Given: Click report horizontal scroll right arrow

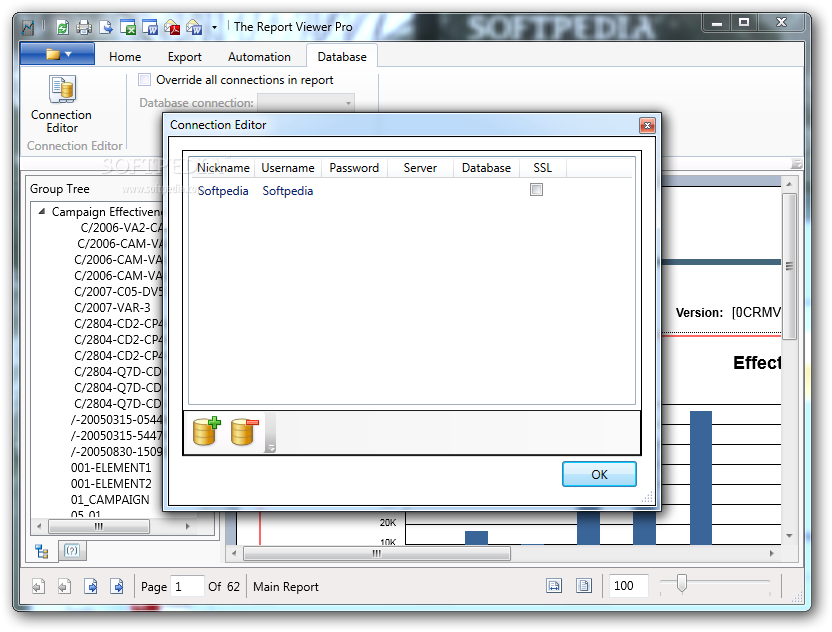Looking at the screenshot, I should 772,553.
